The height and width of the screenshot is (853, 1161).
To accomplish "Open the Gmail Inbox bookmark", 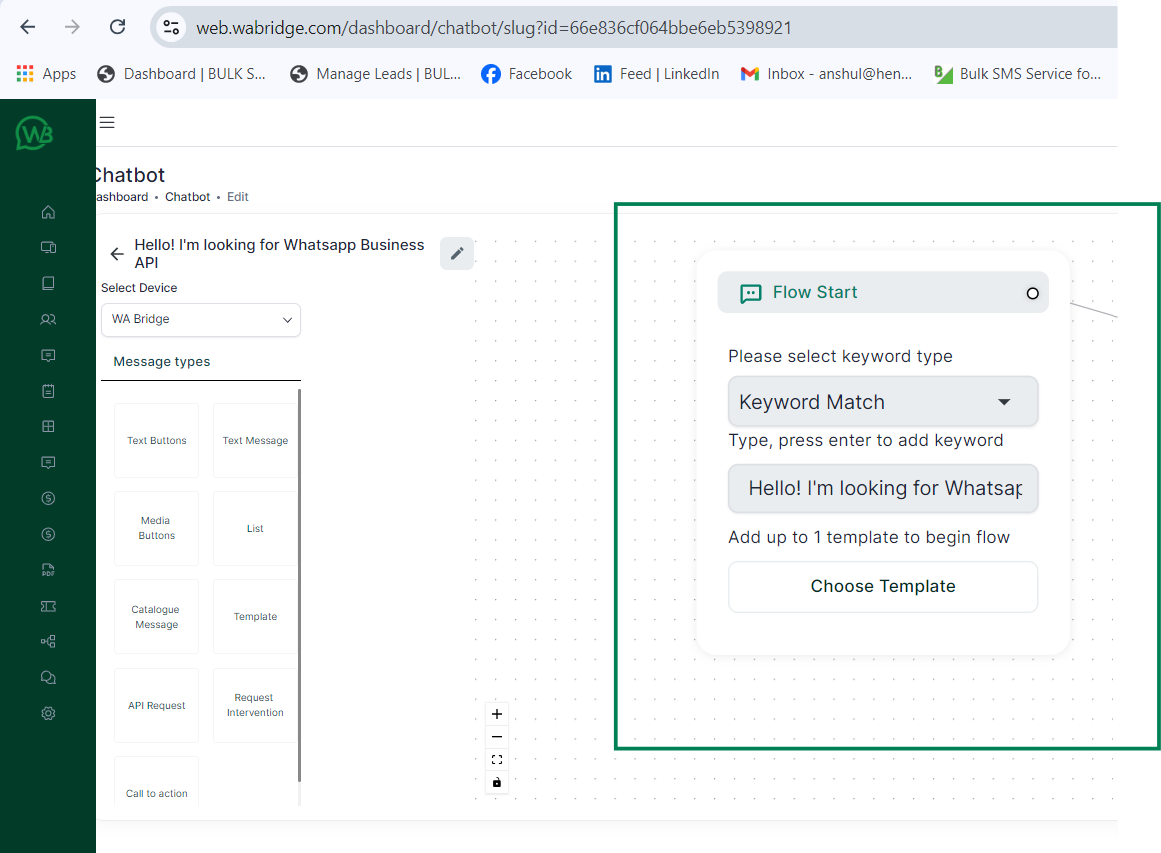I will pos(826,73).
